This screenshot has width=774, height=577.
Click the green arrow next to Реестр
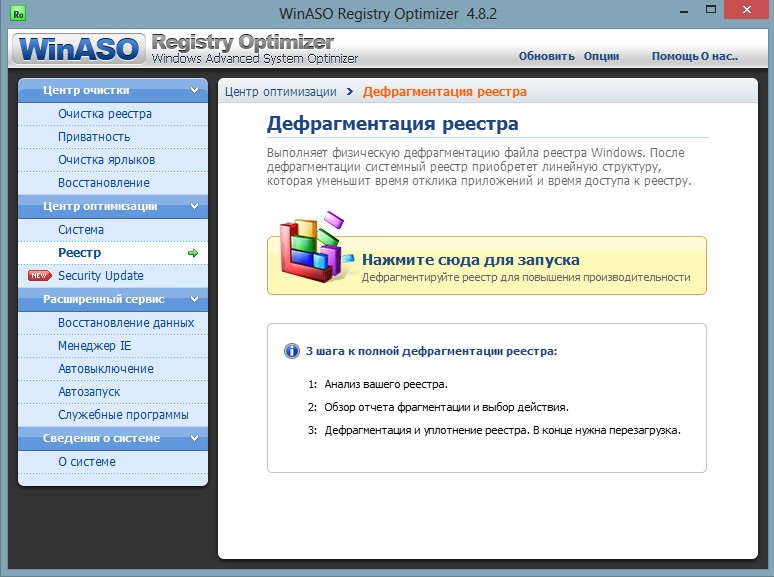(193, 253)
